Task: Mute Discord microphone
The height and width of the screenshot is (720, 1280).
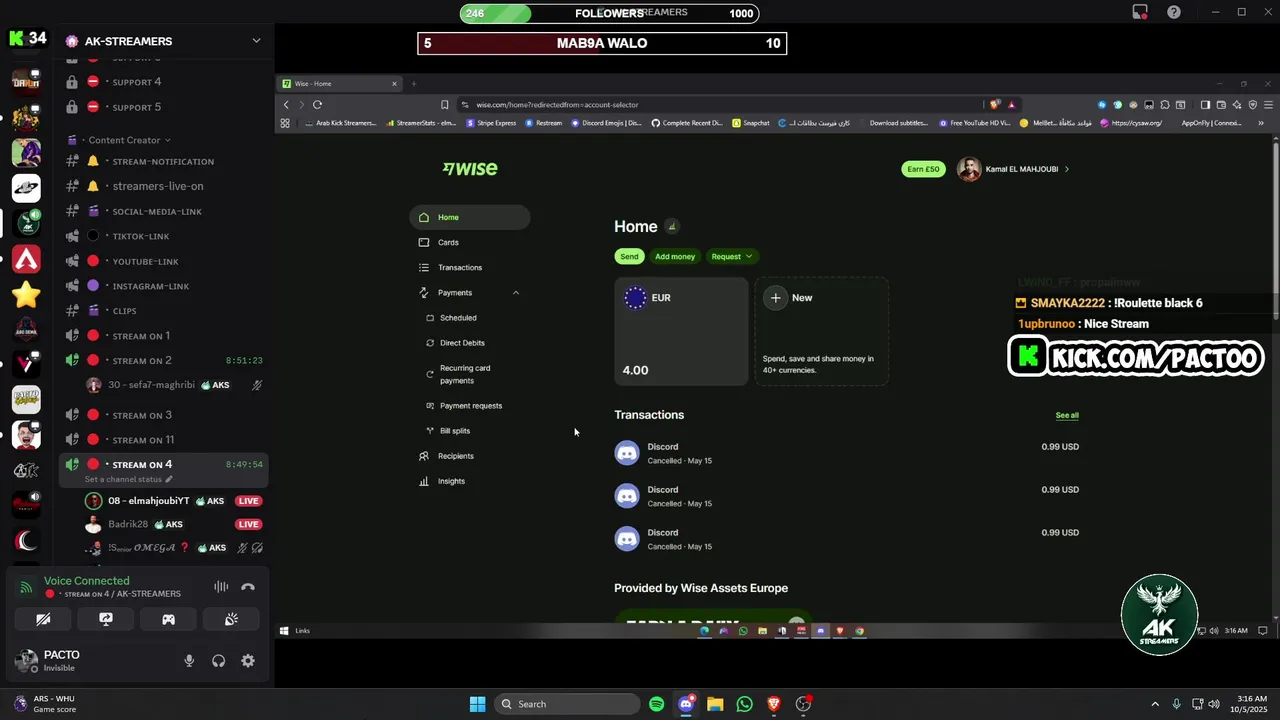Action: click(189, 661)
